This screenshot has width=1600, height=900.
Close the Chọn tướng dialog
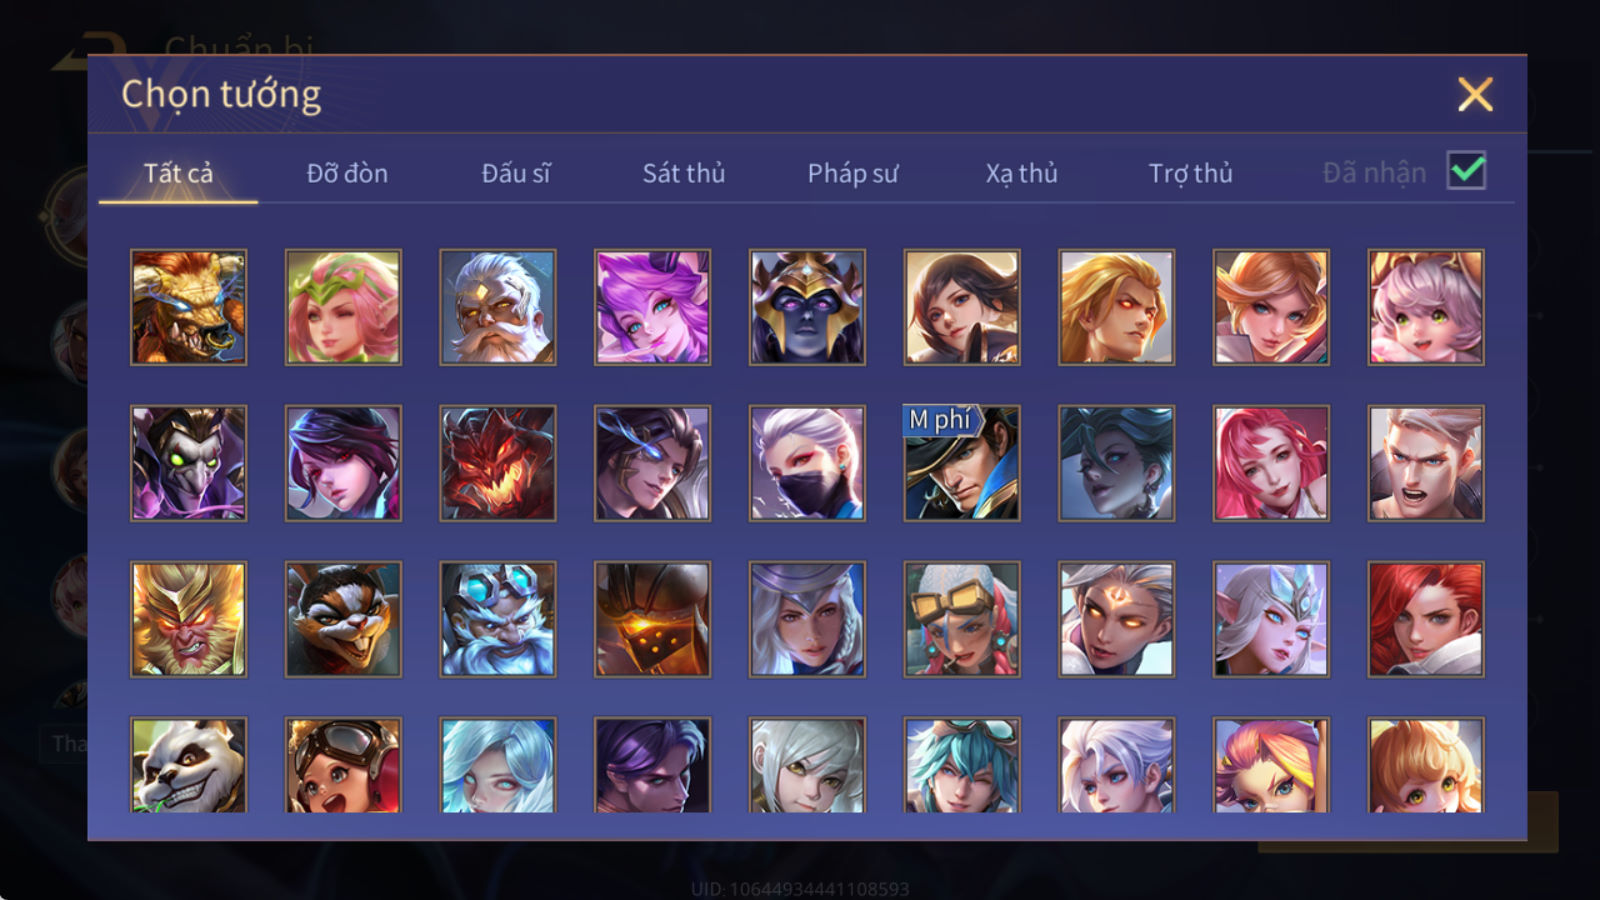click(1475, 95)
